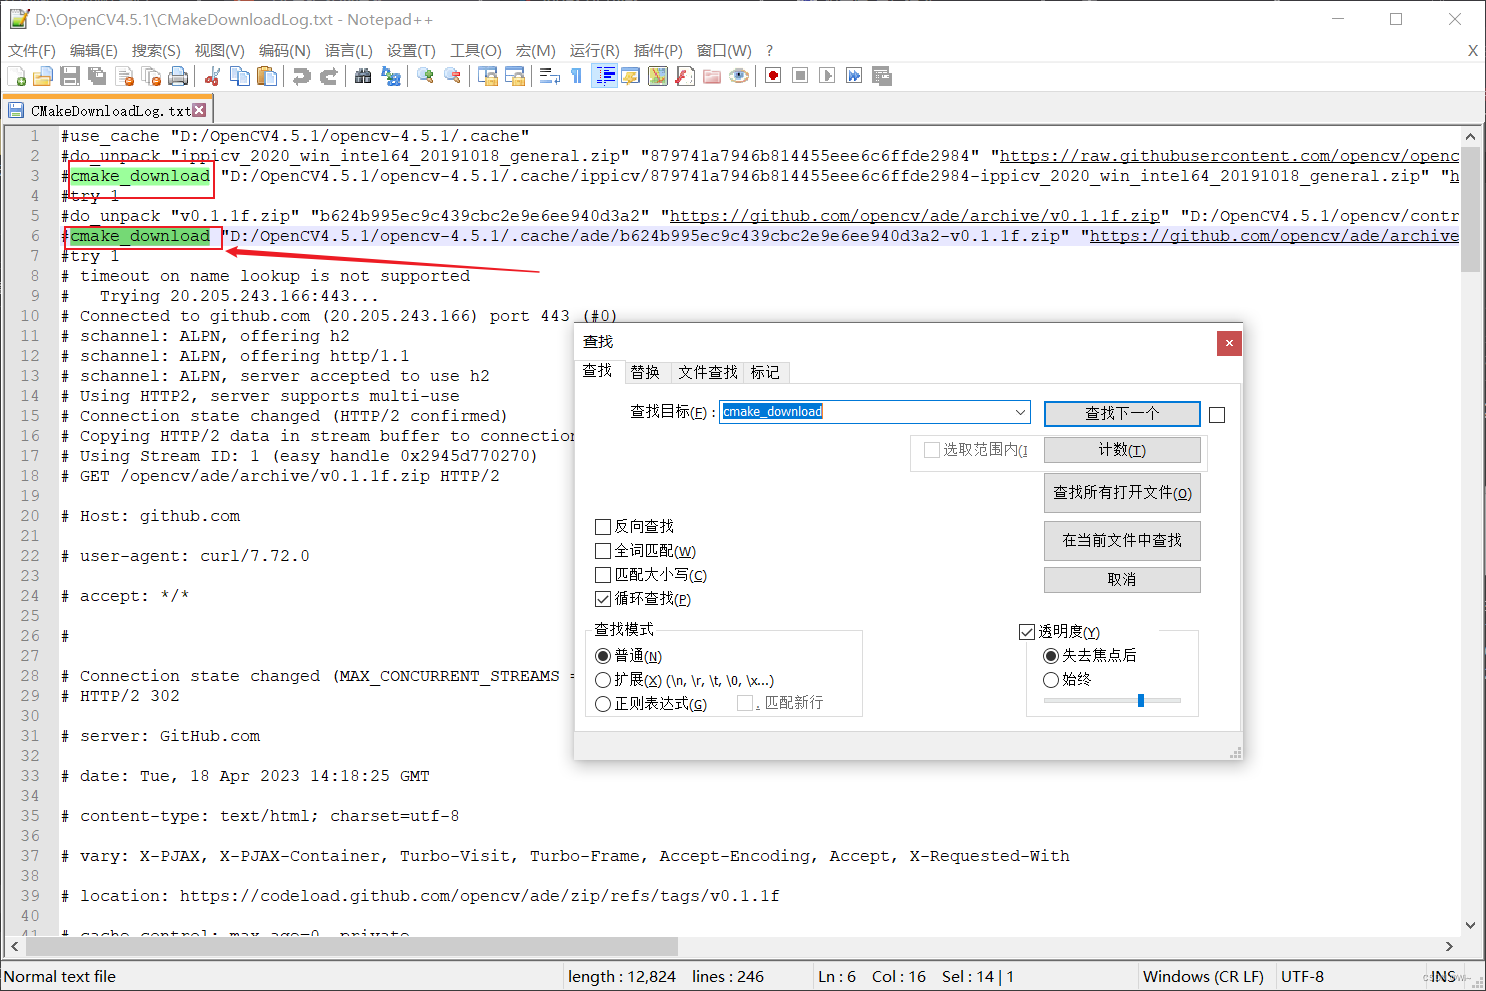The height and width of the screenshot is (991, 1486).
Task: Uncheck the 循环查找 checkbox
Action: pos(603,599)
